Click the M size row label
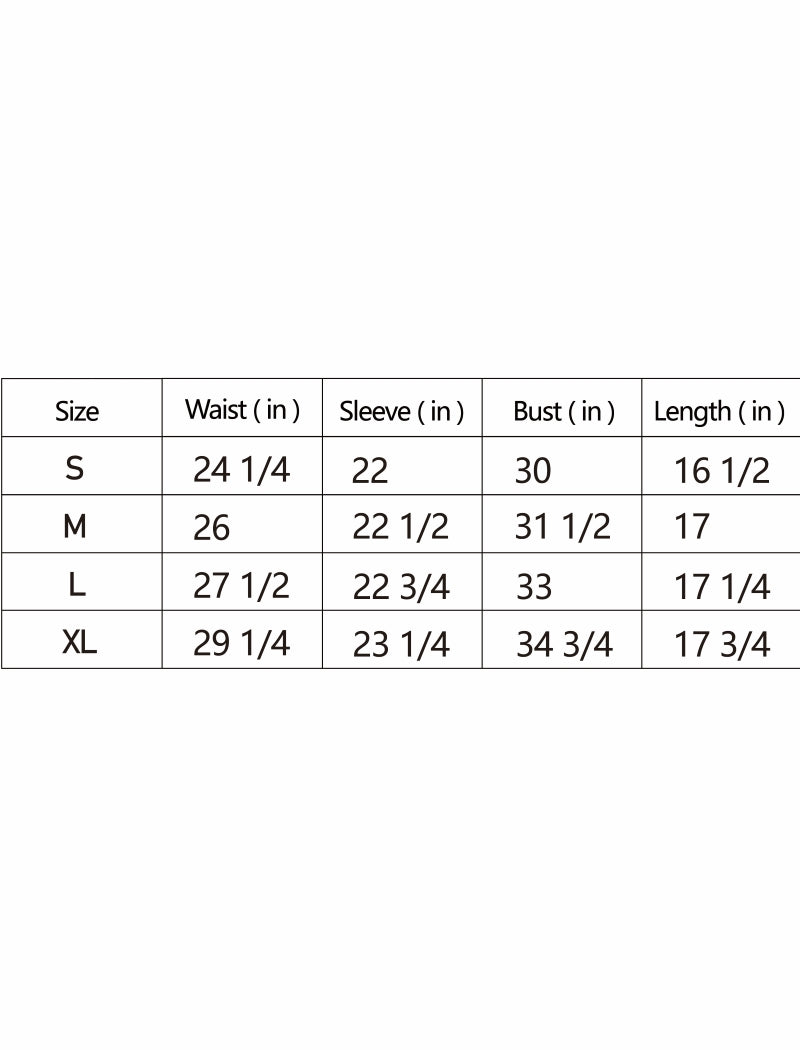 (x=75, y=526)
